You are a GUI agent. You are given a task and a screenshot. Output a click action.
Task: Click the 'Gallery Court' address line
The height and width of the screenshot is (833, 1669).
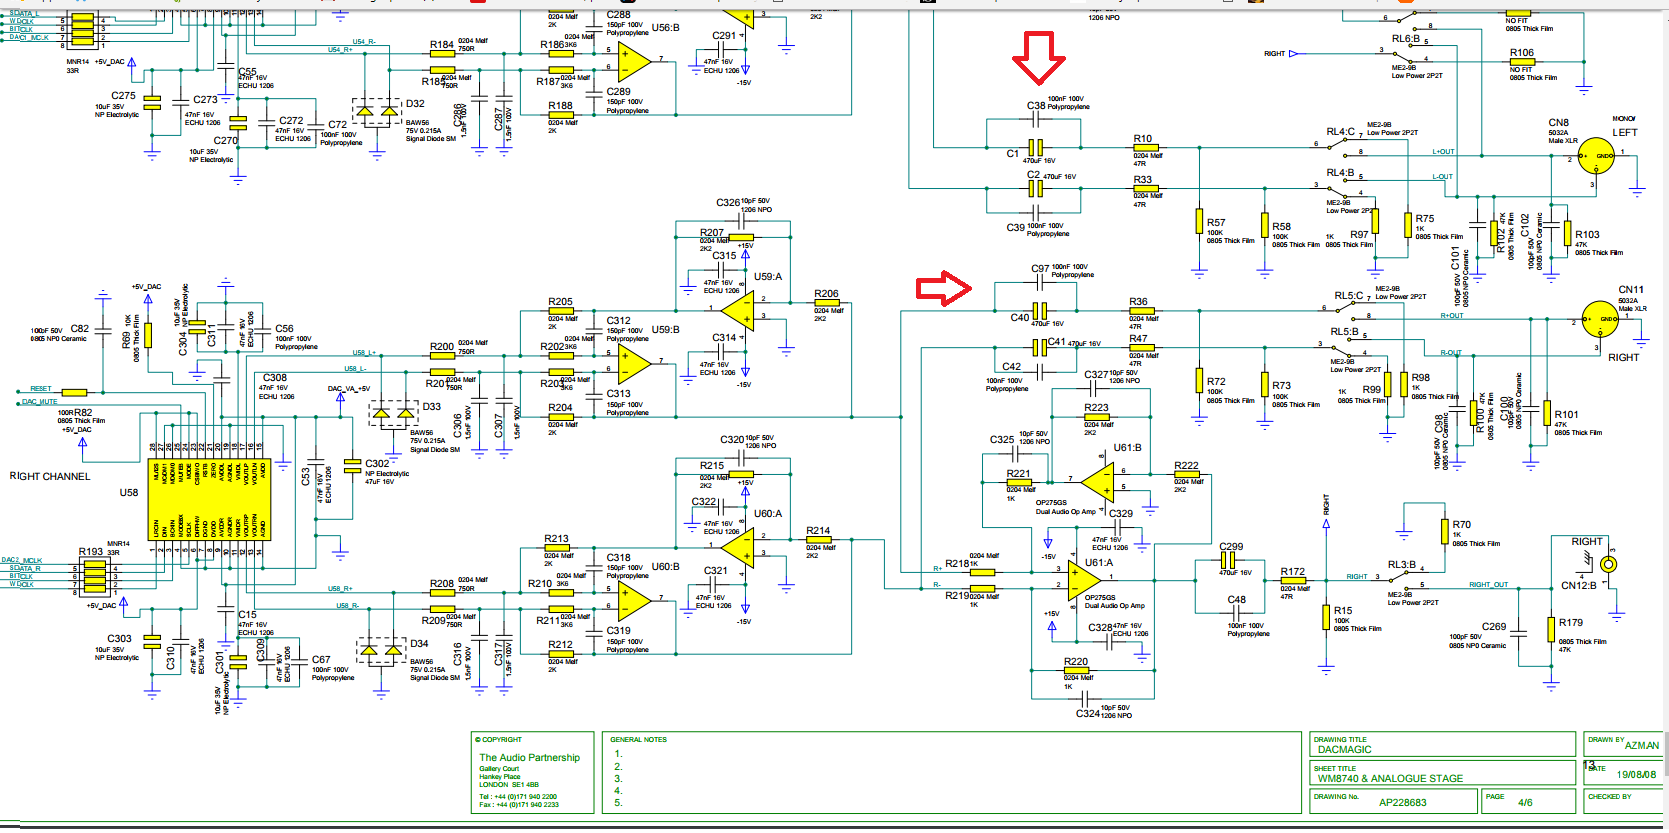tap(499, 769)
